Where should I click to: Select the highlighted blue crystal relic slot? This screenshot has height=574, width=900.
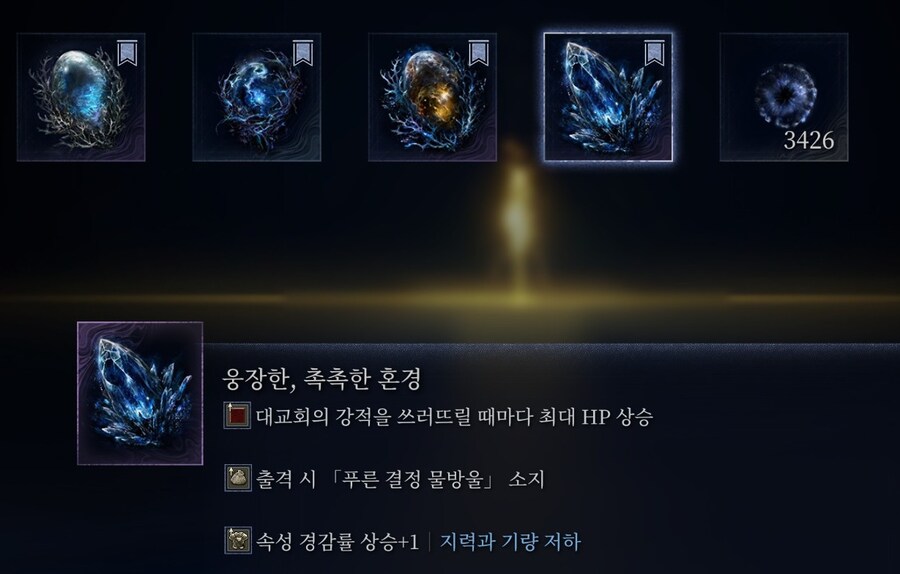(608, 97)
